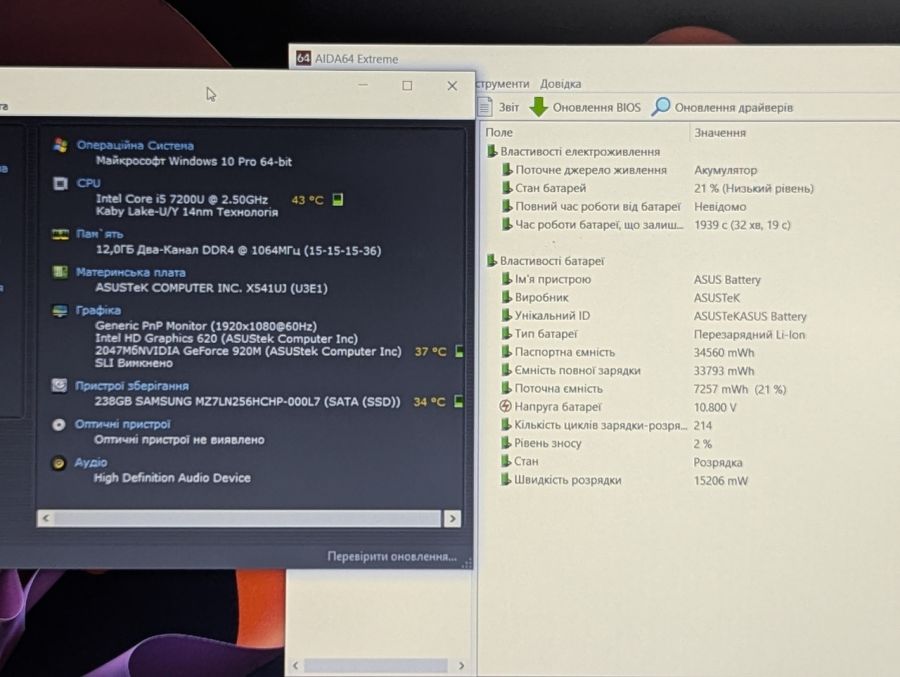Select the value 33793 mWh
Screen dimensions: 900x677
tap(724, 371)
